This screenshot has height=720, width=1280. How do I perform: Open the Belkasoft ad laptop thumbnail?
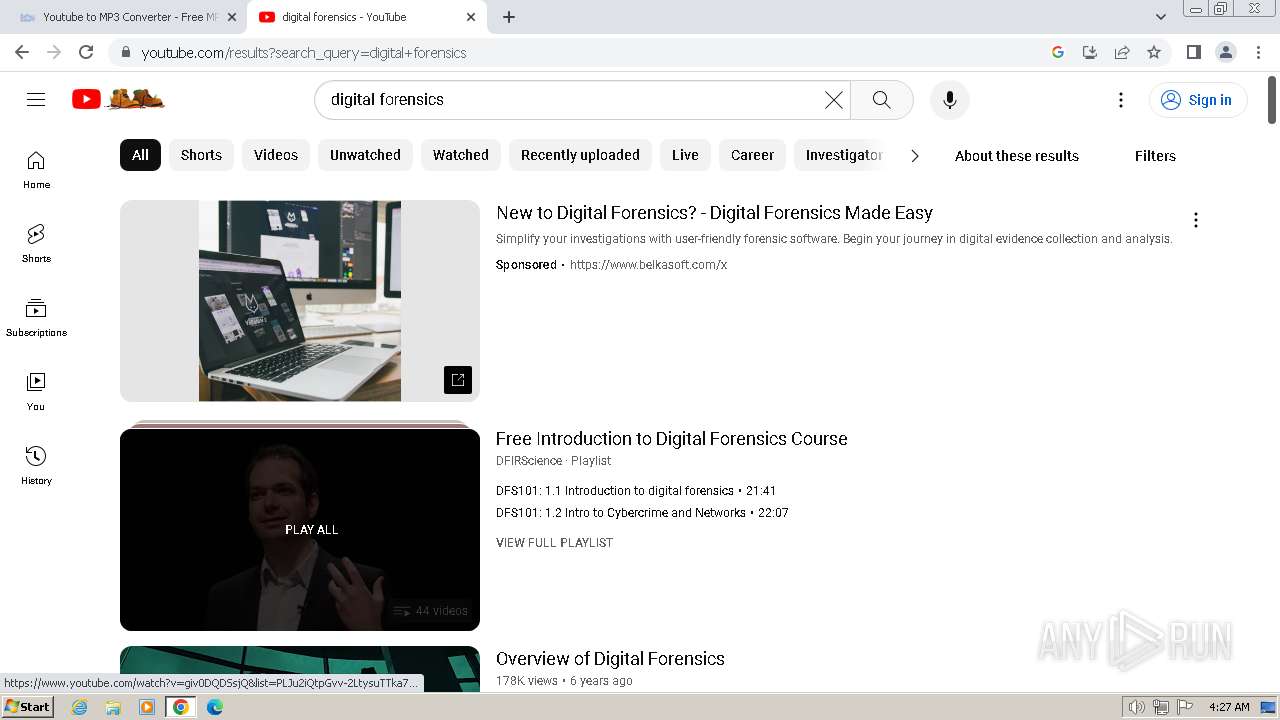pyautogui.click(x=300, y=301)
